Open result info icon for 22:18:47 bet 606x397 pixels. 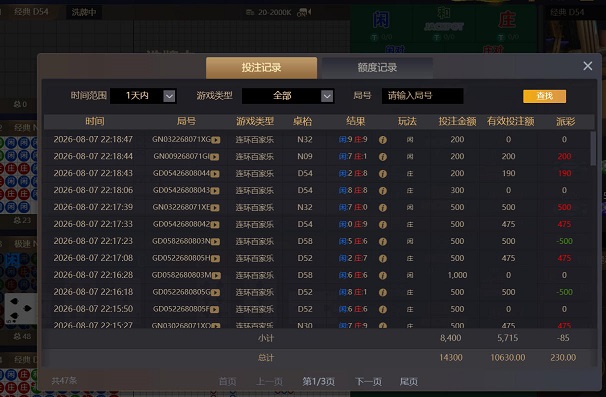383,140
